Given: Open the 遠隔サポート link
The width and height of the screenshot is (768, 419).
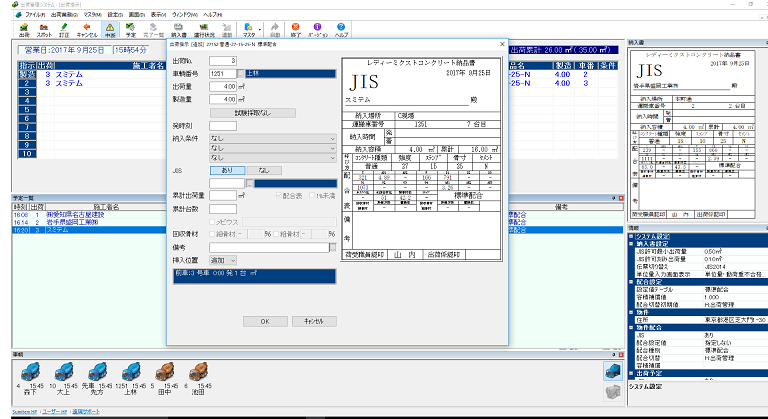Looking at the screenshot, I should tap(86, 412).
